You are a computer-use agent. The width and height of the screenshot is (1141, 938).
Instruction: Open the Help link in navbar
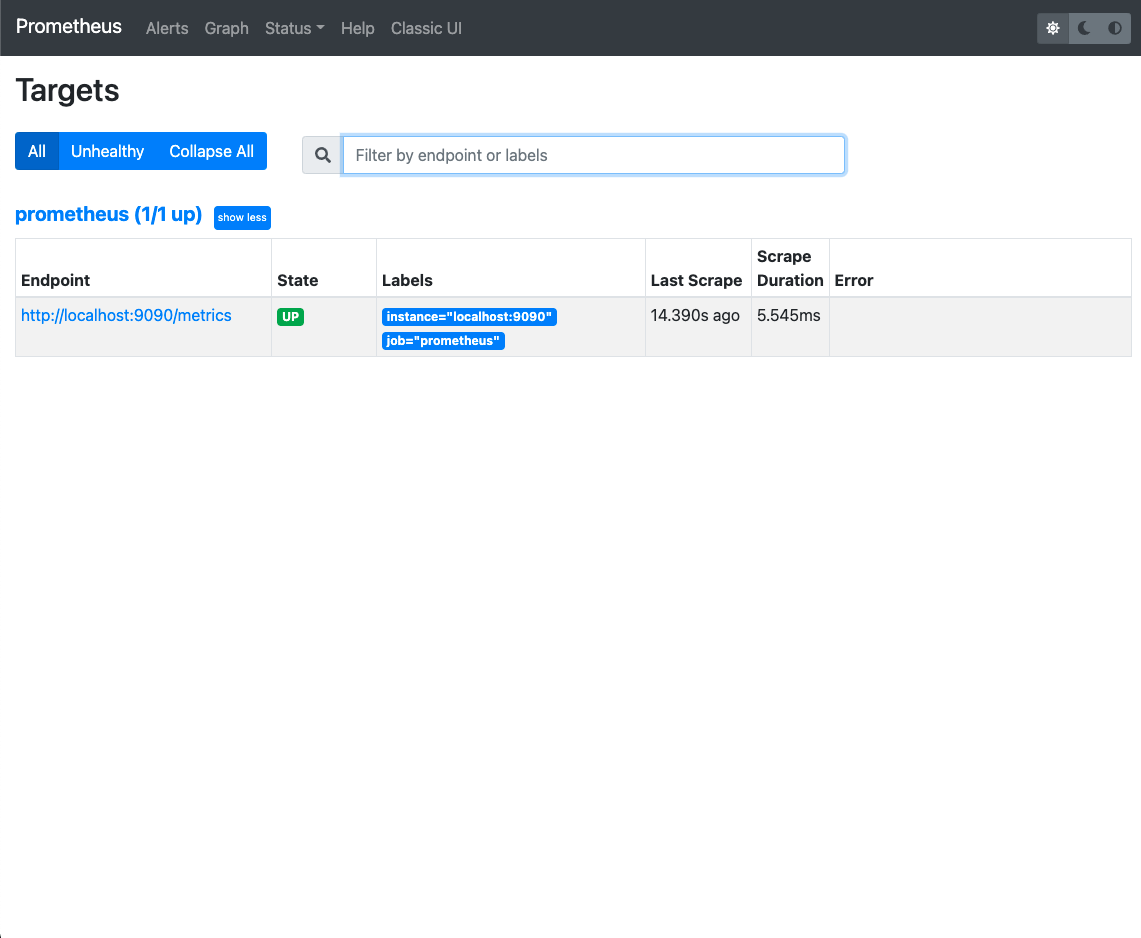pyautogui.click(x=357, y=28)
